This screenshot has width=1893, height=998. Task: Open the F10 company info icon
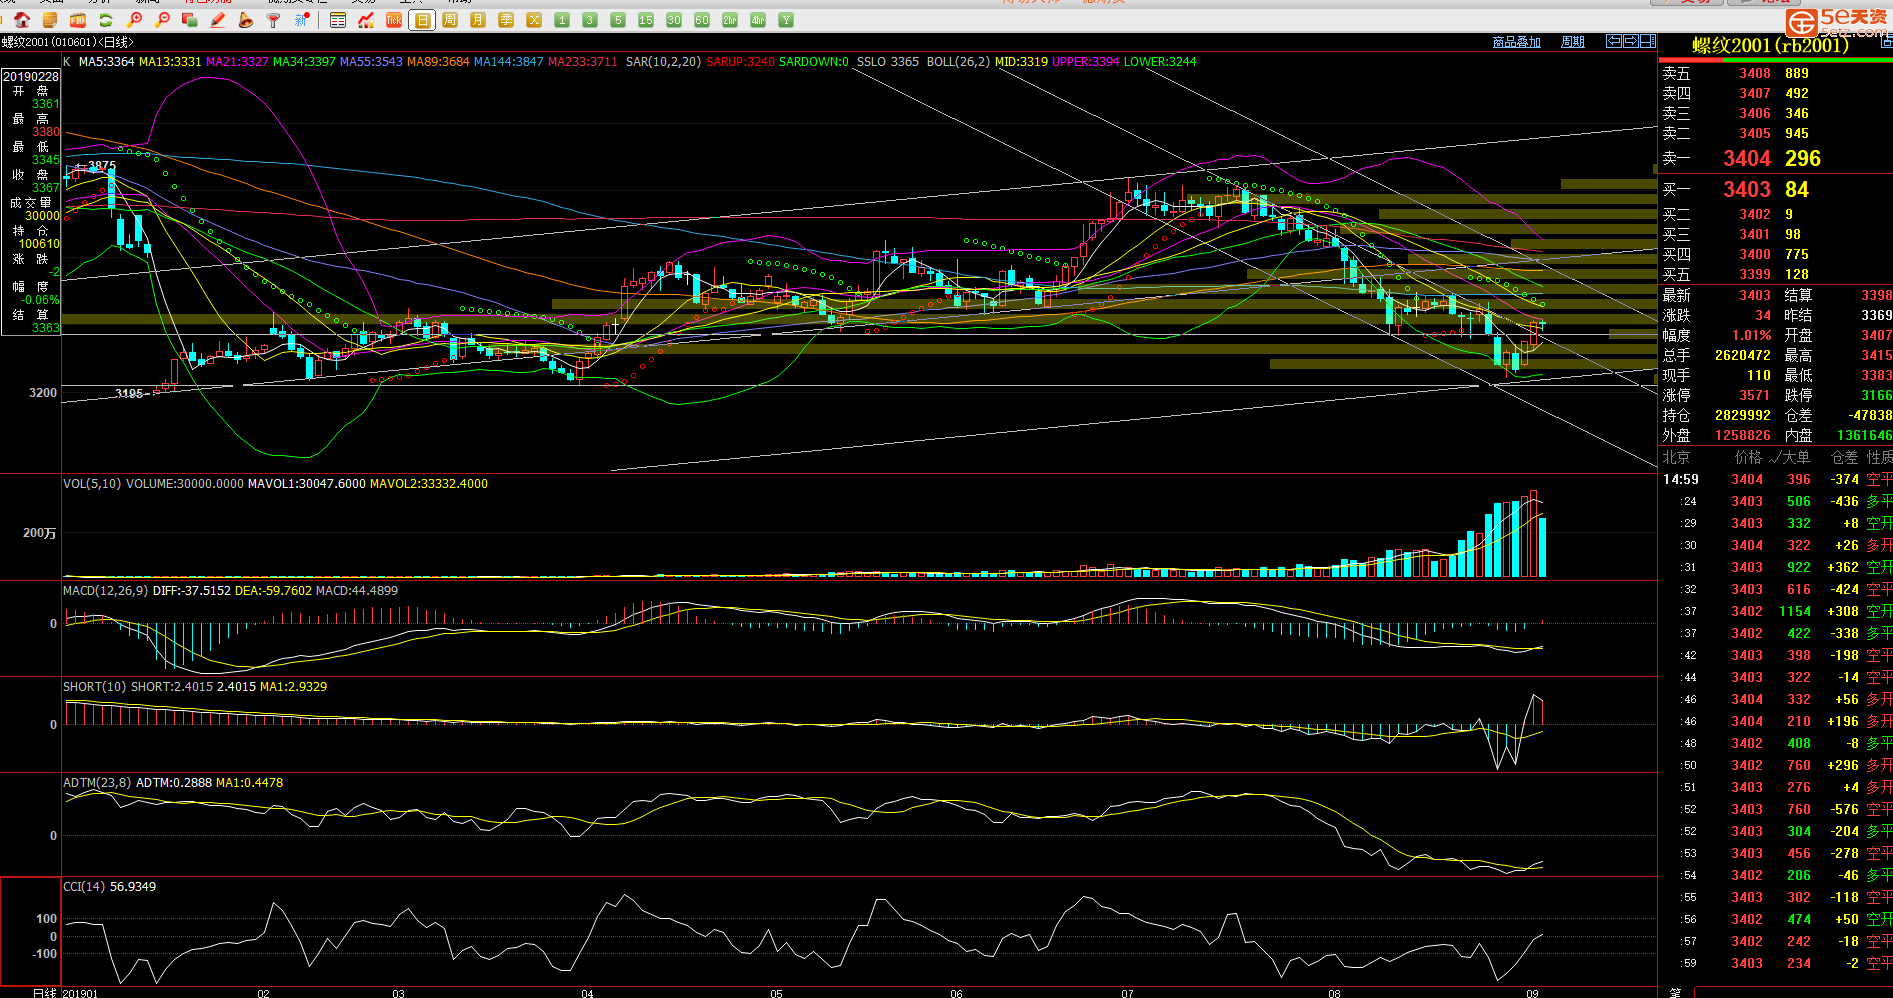click(78, 20)
